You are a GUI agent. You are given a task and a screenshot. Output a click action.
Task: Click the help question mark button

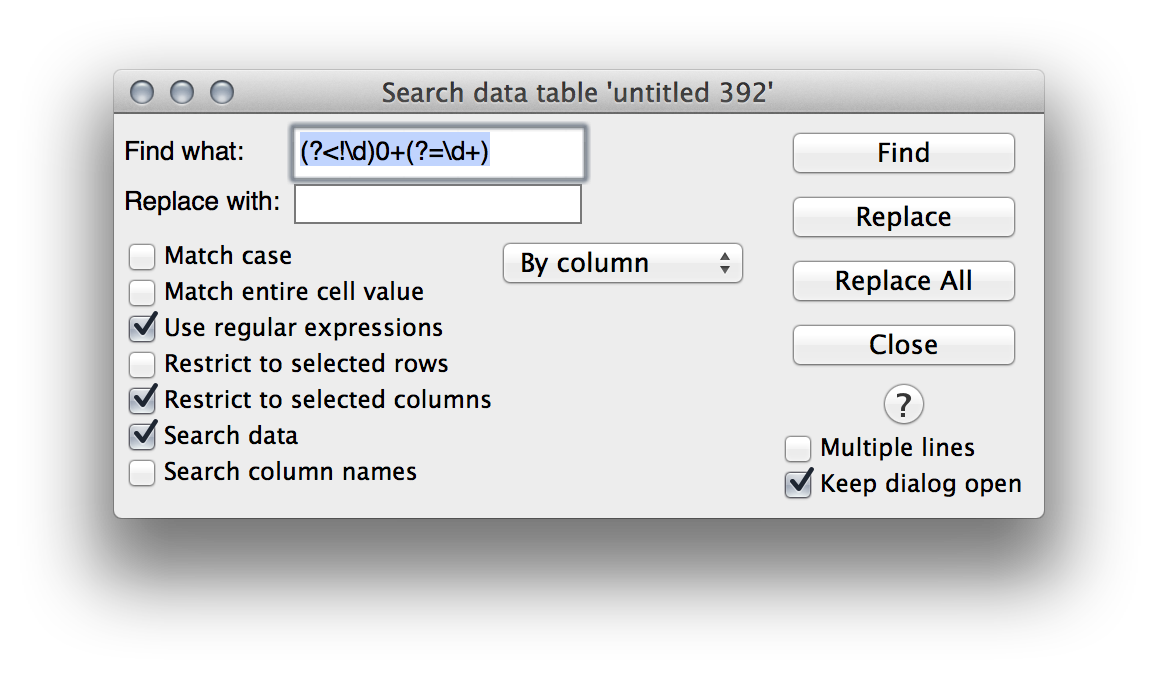(903, 405)
